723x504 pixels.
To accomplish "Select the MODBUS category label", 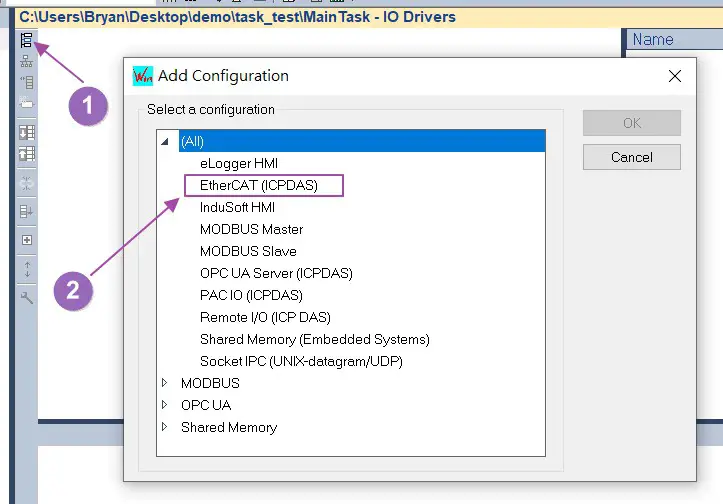I will (x=210, y=383).
